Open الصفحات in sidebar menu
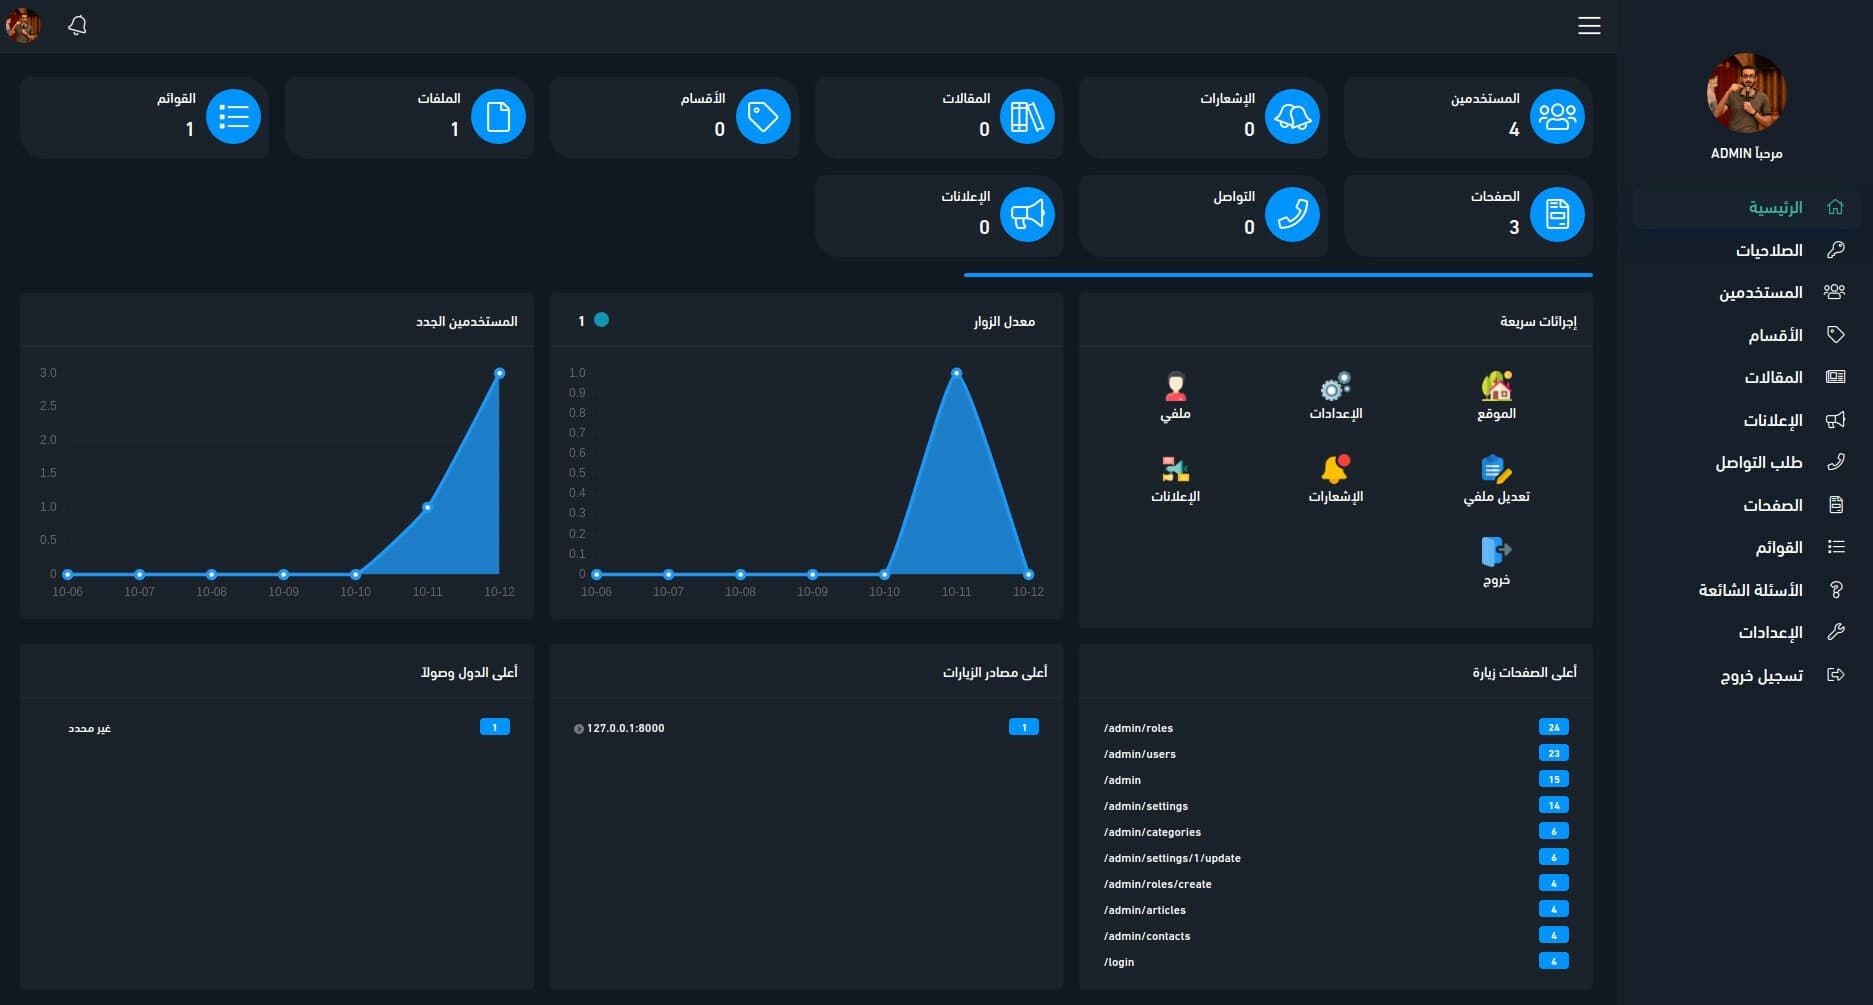This screenshot has height=1005, width=1873. (1746, 505)
